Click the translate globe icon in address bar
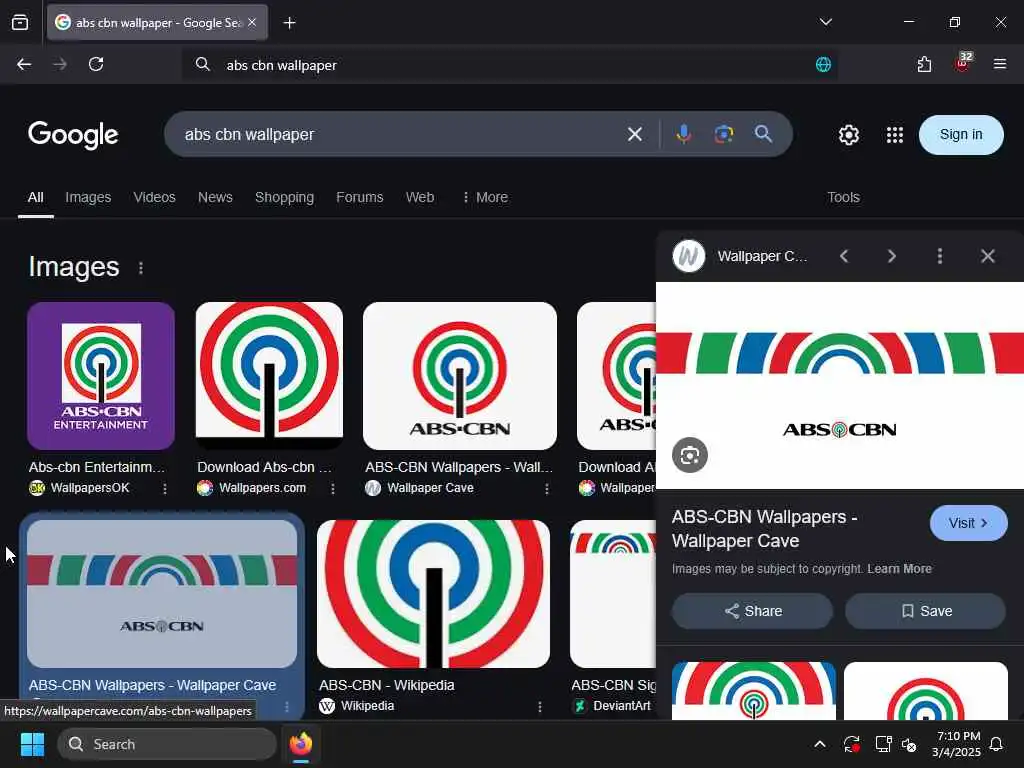Screen dimensions: 1024x768 tap(823, 64)
